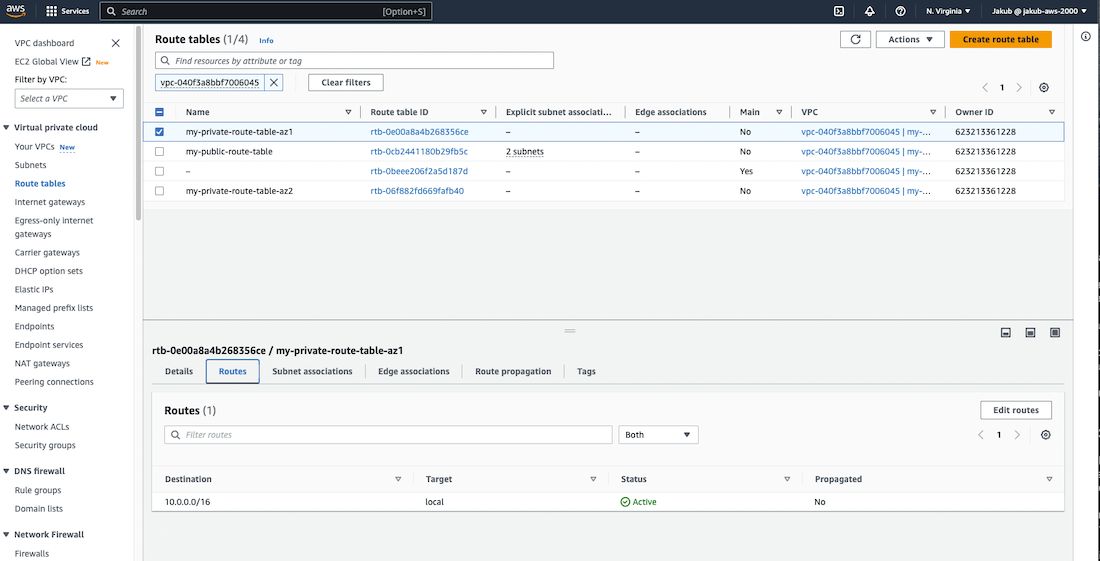
Task: Click the Filter routes search field
Action: (x=388, y=435)
